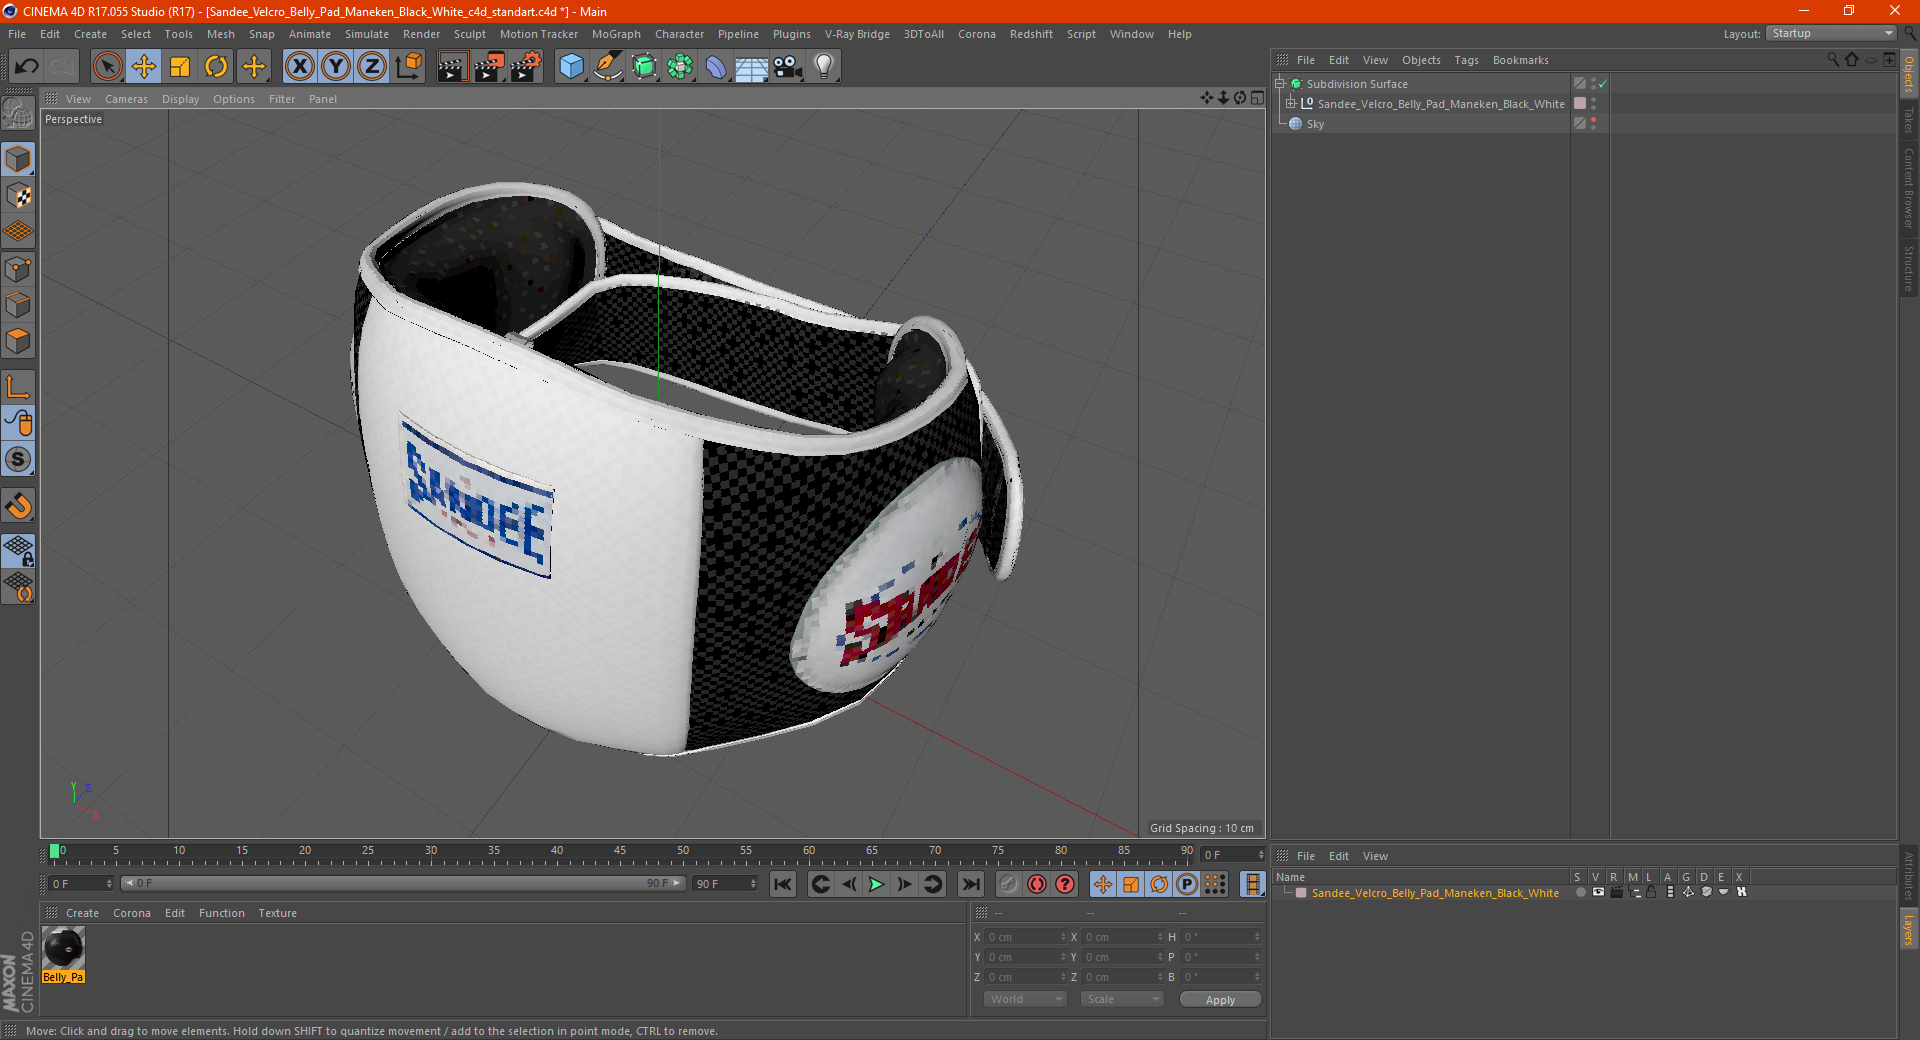The width and height of the screenshot is (1920, 1040).
Task: Toggle Subdivision Surface enabled checkmark
Action: 1603,84
